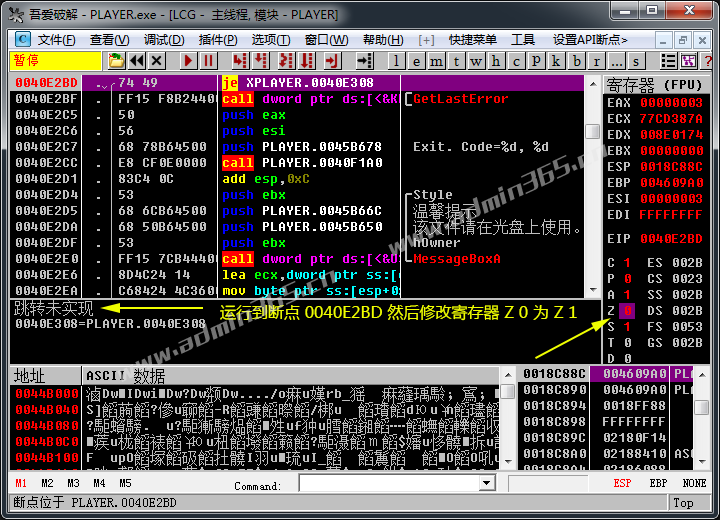Open the Source window via the 's' button
720x520 pixels.
click(636, 61)
